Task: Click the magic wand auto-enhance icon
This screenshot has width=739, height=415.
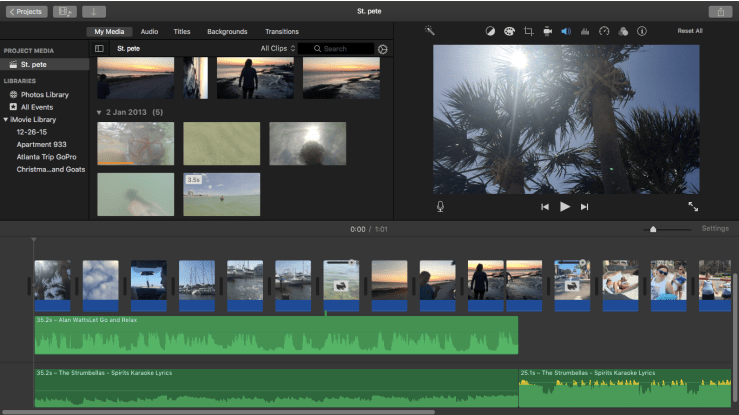Action: (x=430, y=31)
